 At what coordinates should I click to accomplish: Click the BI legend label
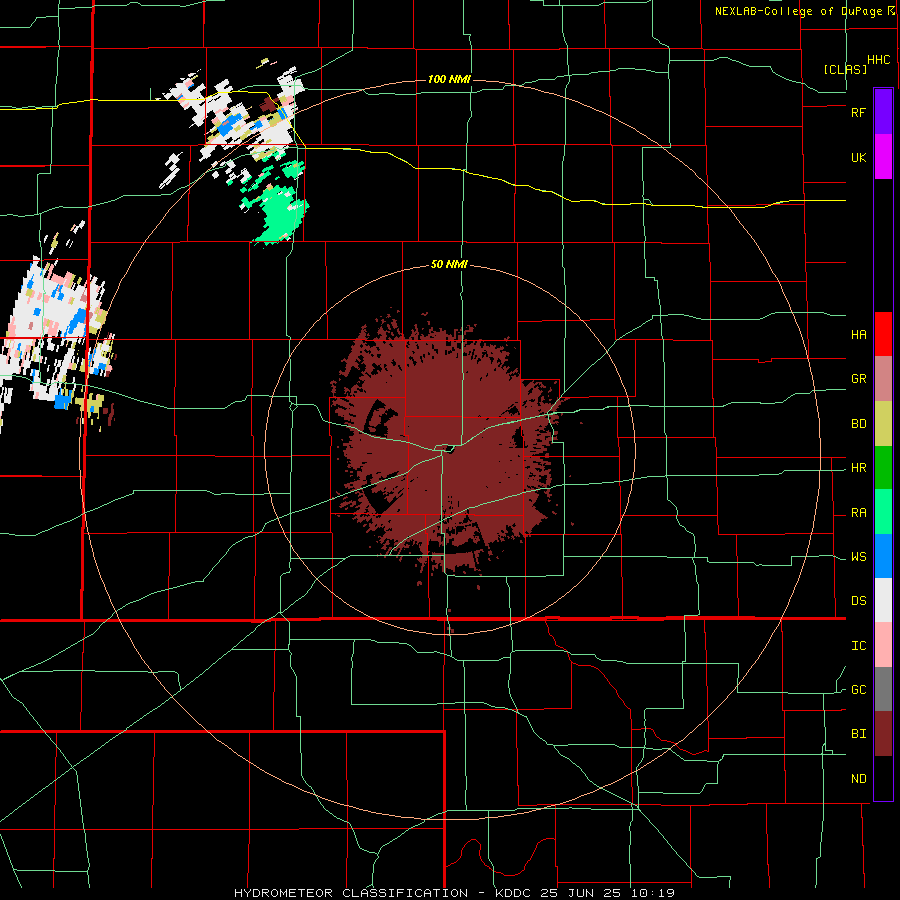click(858, 734)
